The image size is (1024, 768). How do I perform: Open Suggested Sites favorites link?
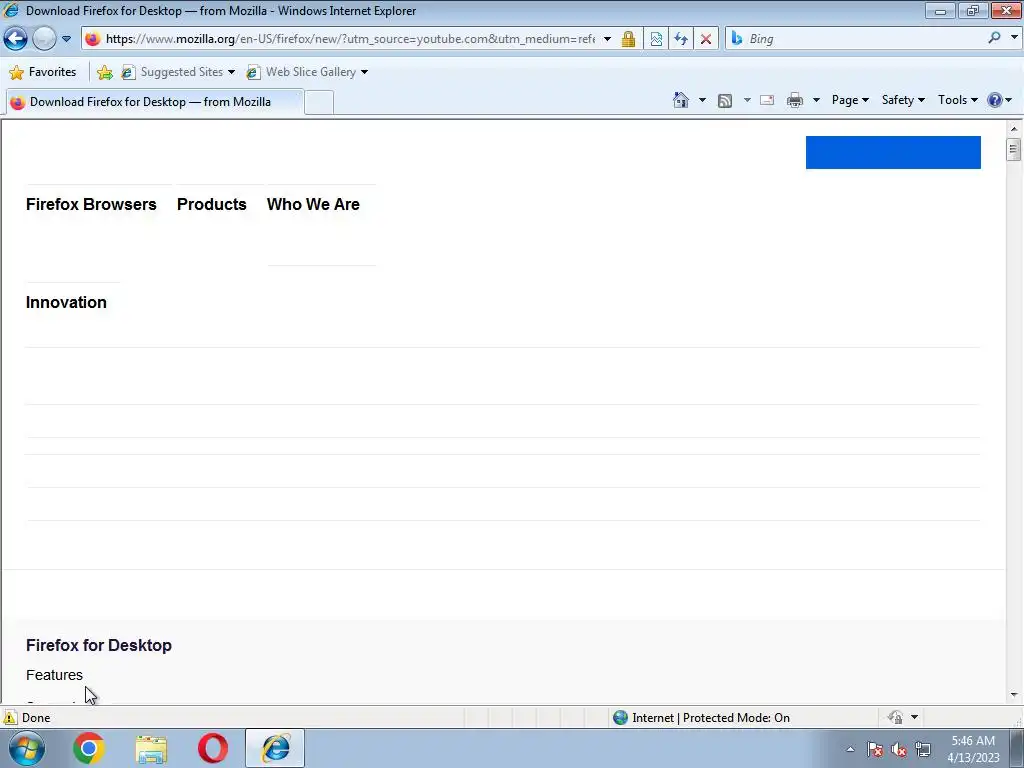click(x=178, y=72)
